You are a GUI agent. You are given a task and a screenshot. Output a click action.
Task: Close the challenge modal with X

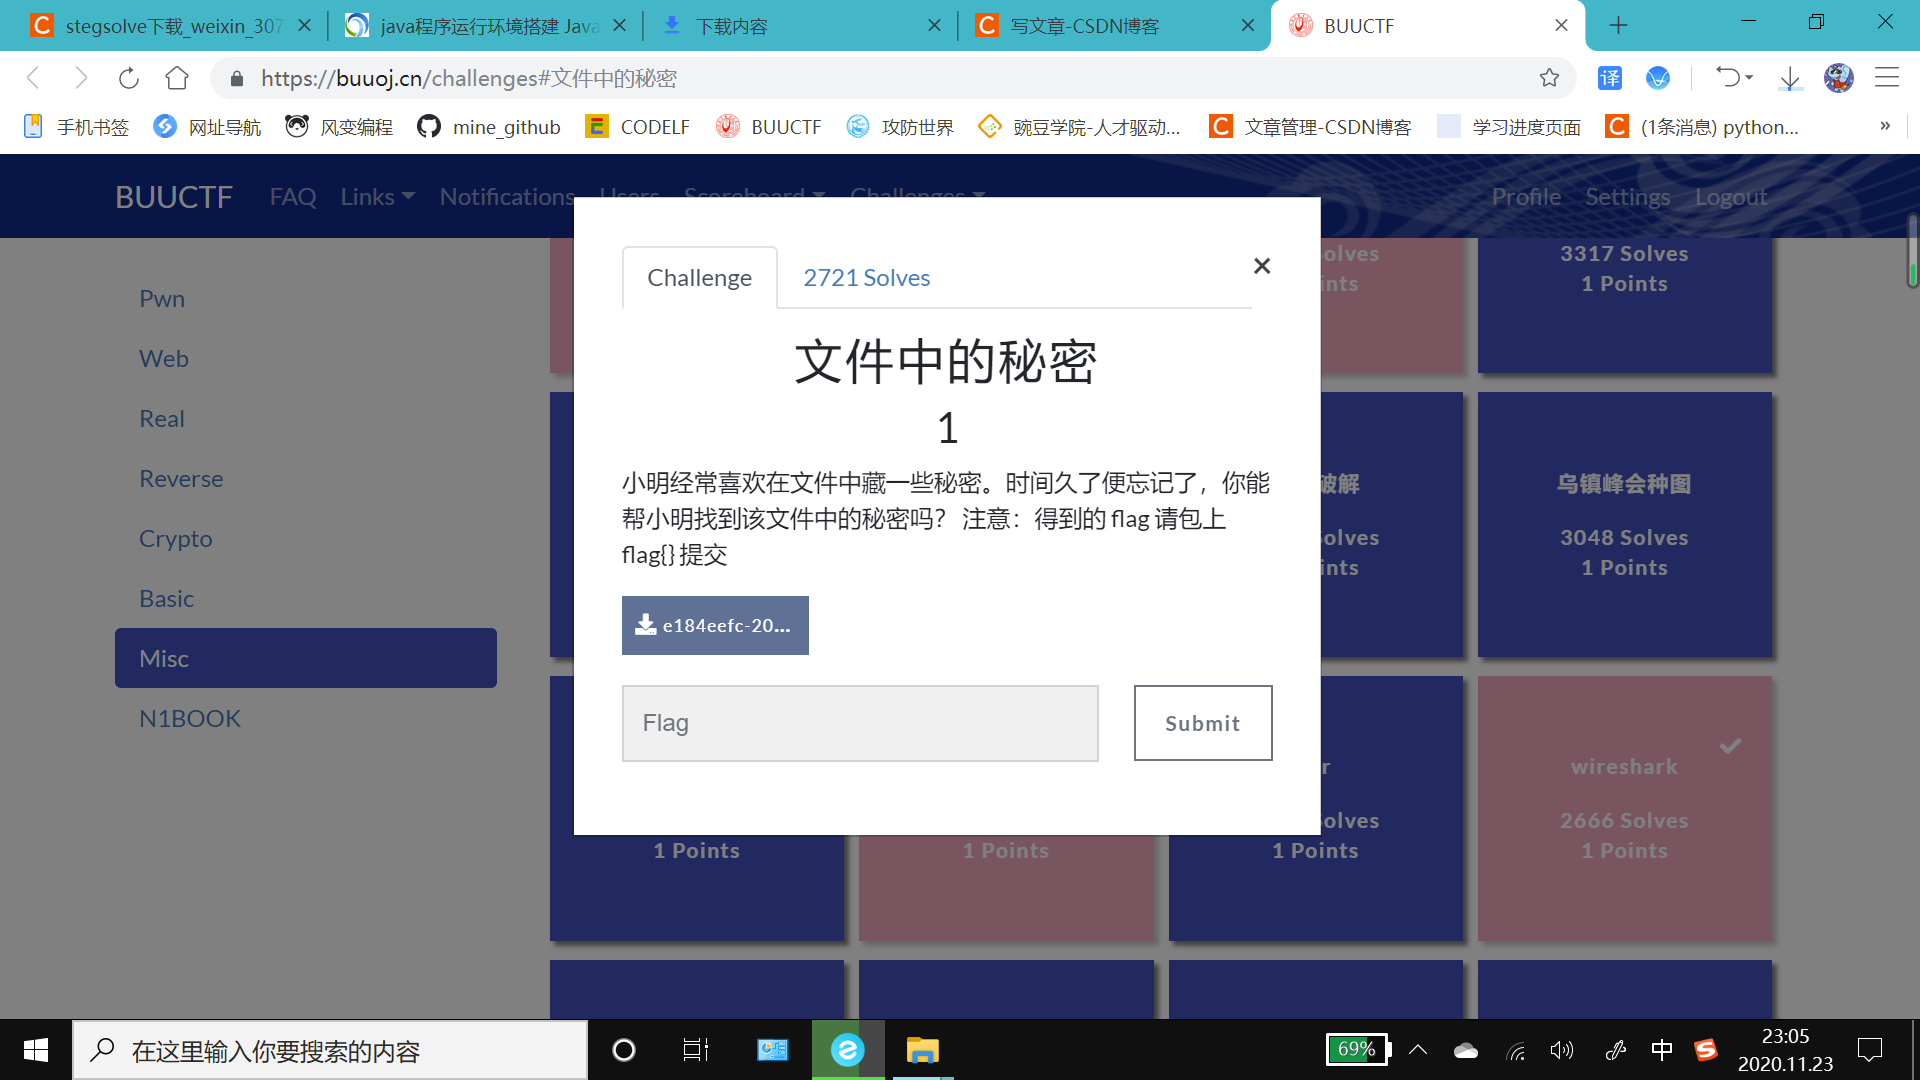point(1262,266)
